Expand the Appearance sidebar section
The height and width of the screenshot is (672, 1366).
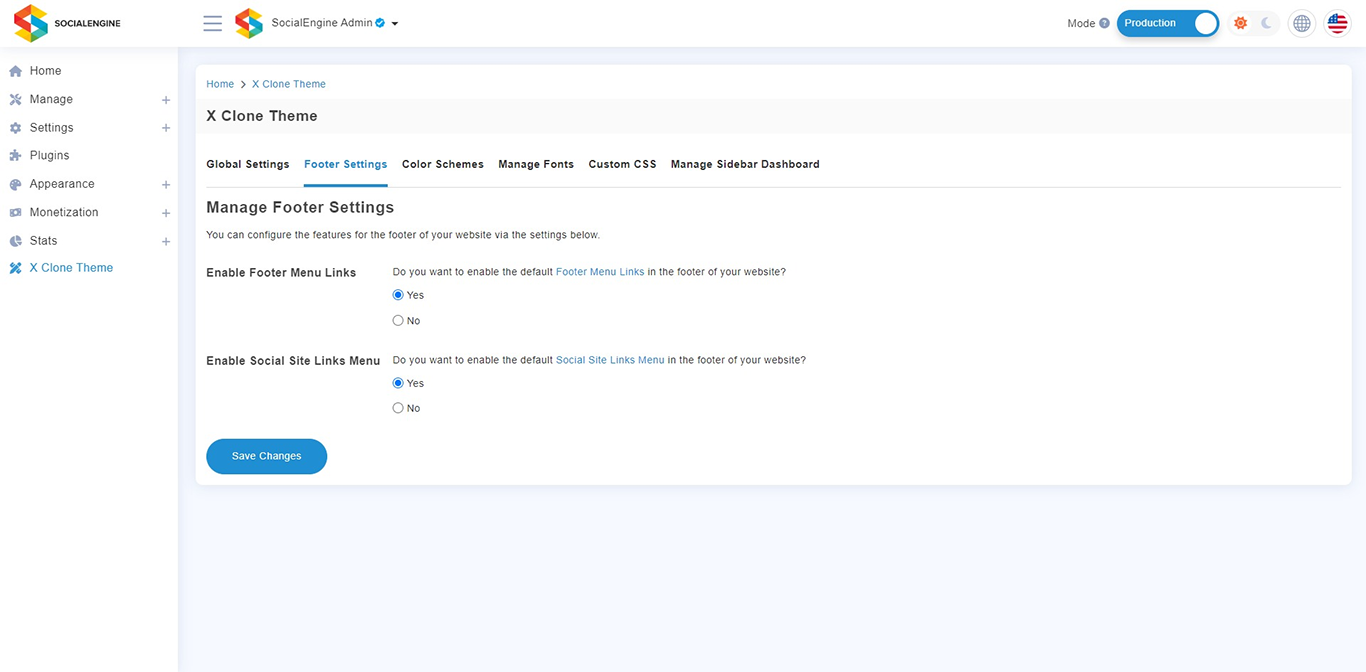[x=166, y=185]
